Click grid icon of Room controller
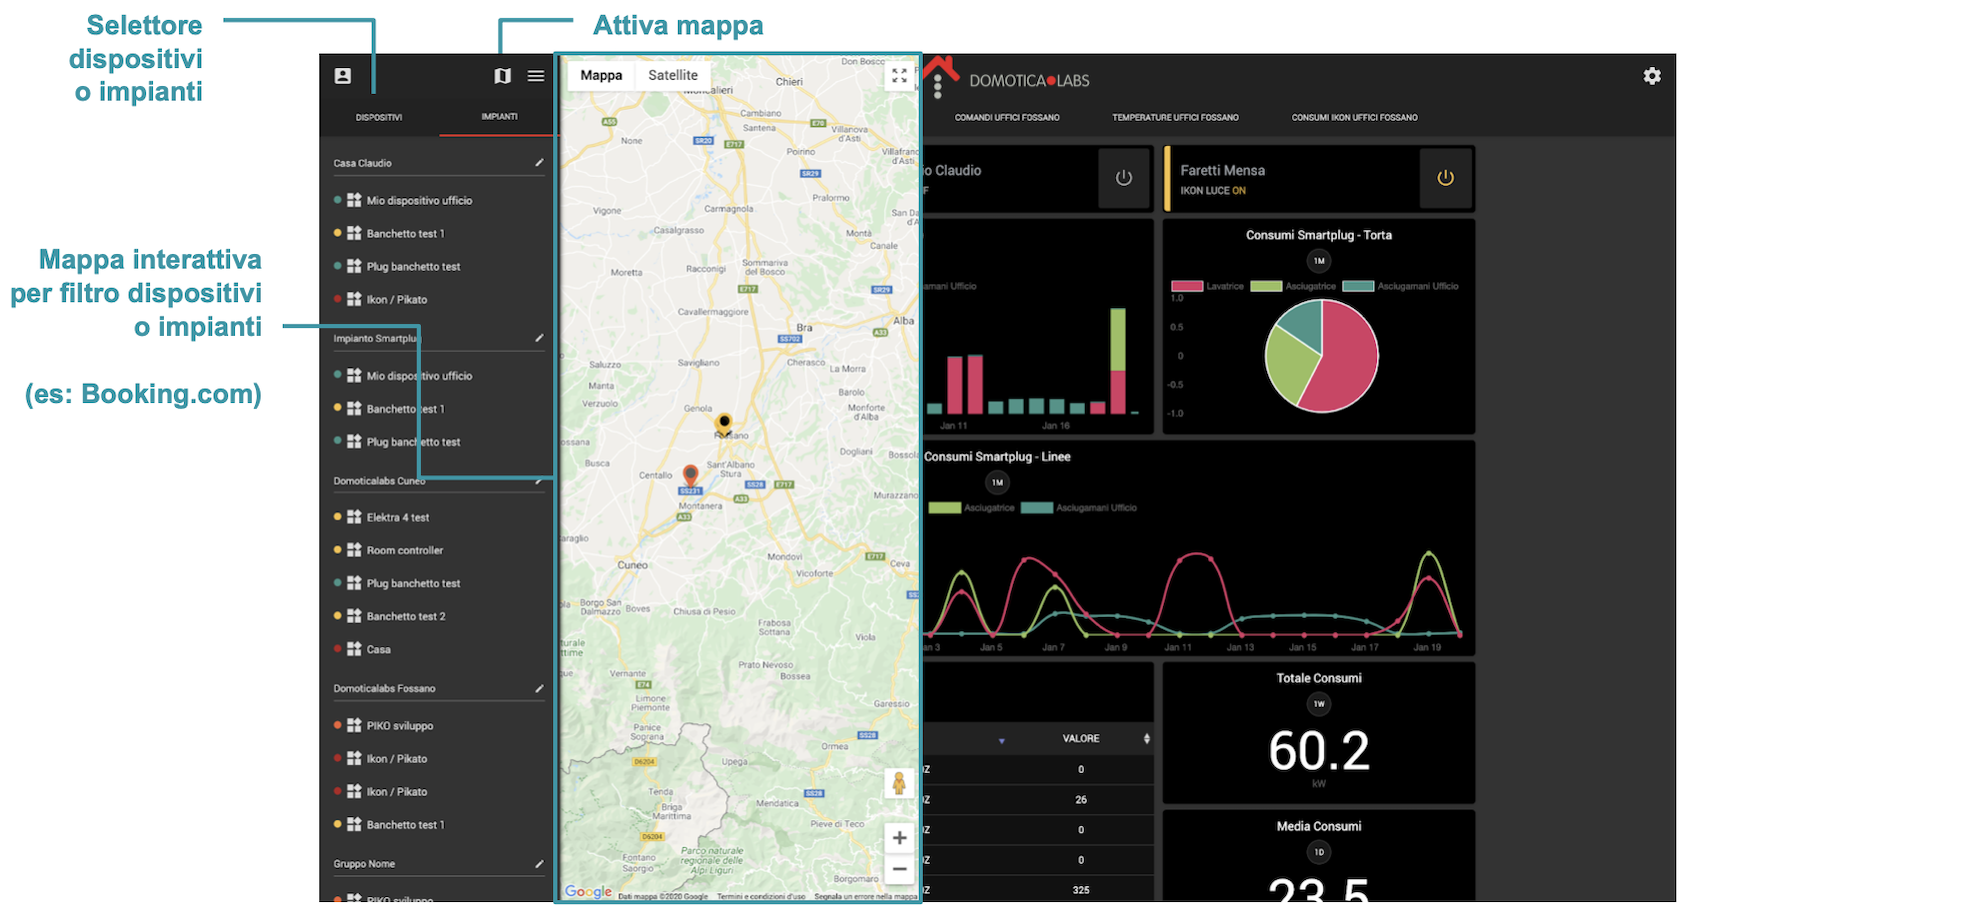This screenshot has height=915, width=1962. pyautogui.click(x=354, y=550)
